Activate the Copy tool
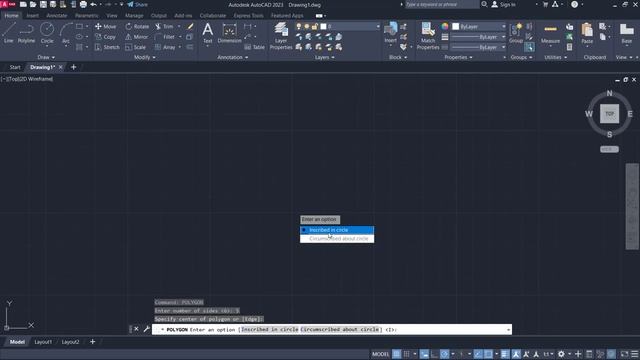Viewport: 640px width, 360px height. pyautogui.click(x=106, y=37)
